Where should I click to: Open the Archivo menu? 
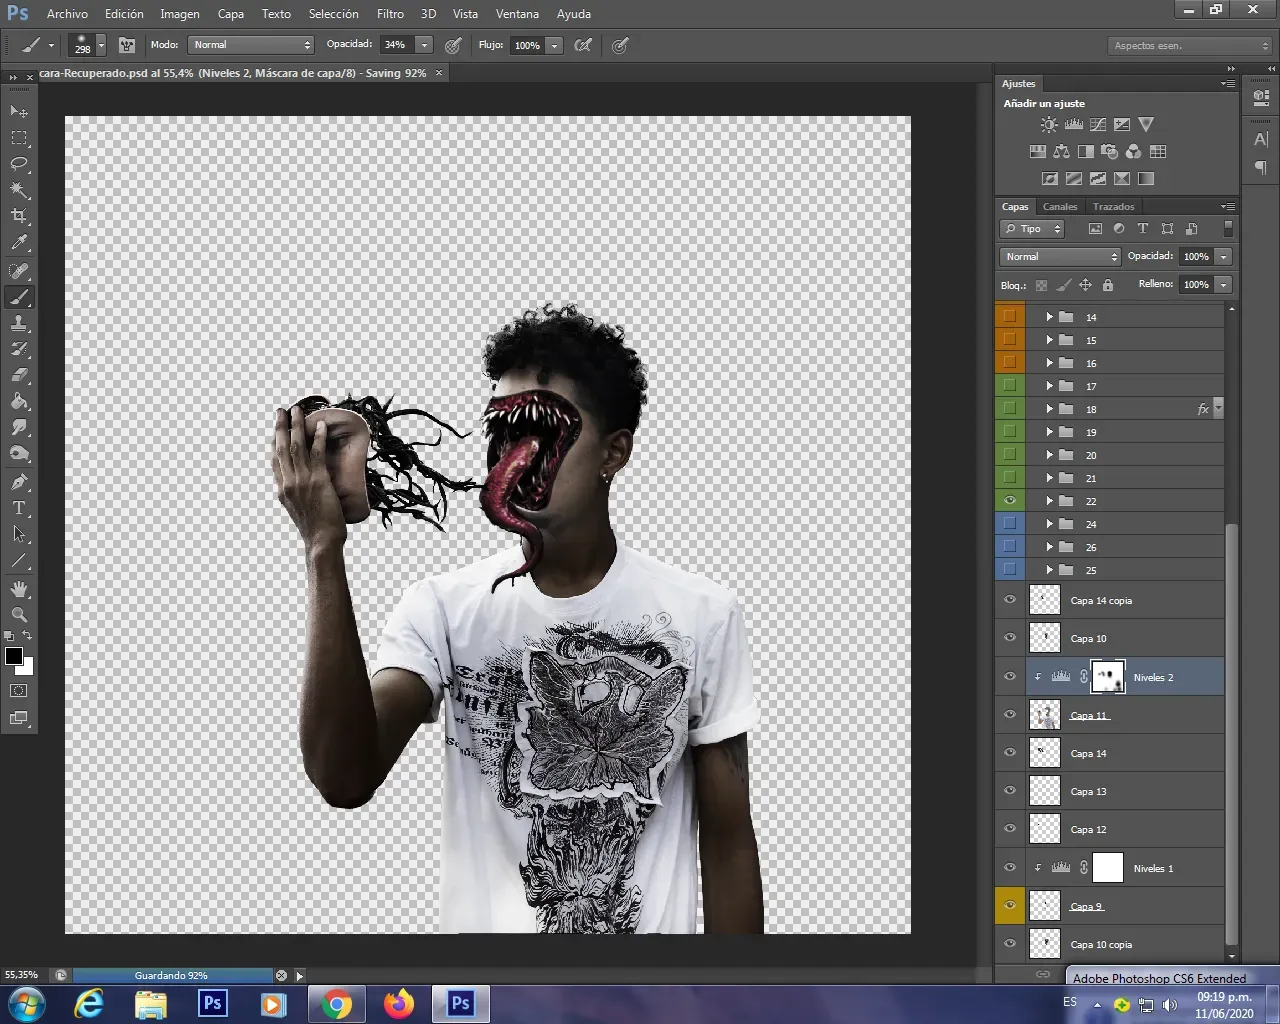[x=67, y=14]
